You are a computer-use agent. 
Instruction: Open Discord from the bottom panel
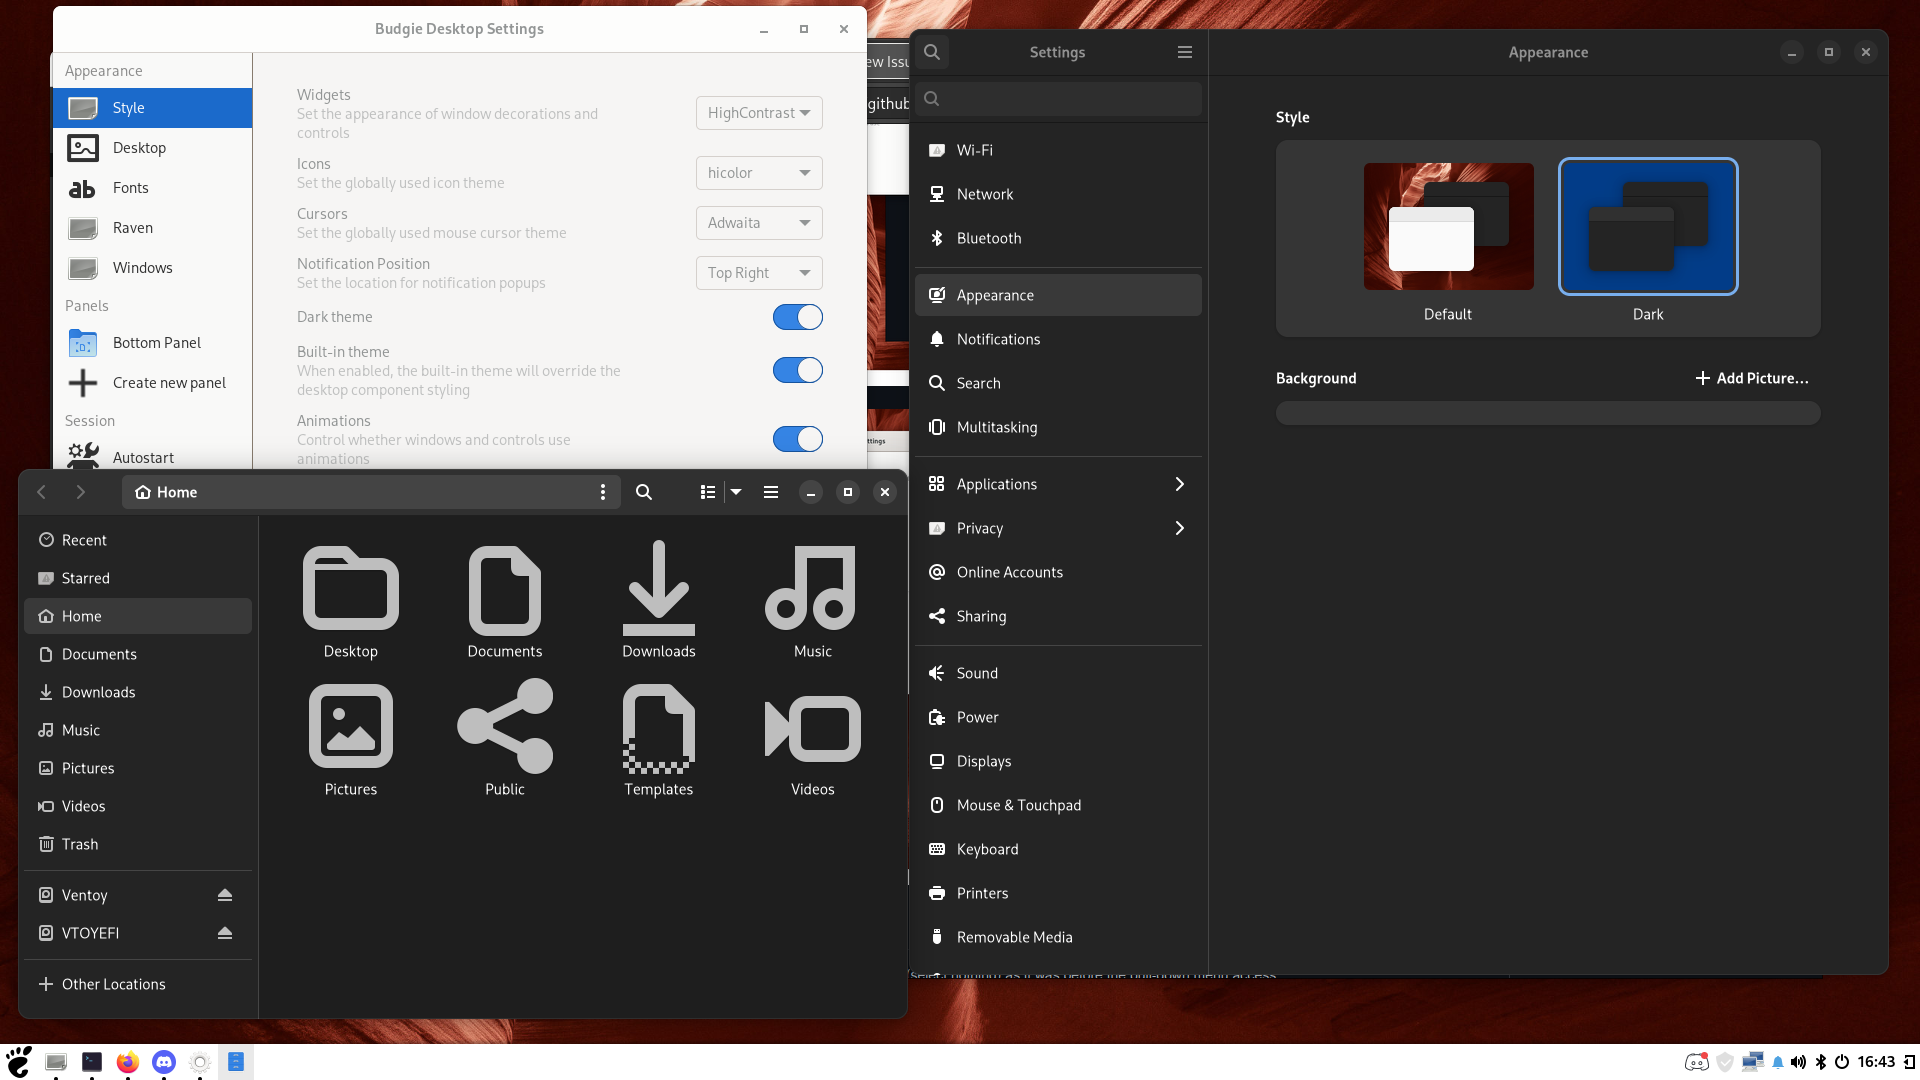tap(163, 1062)
